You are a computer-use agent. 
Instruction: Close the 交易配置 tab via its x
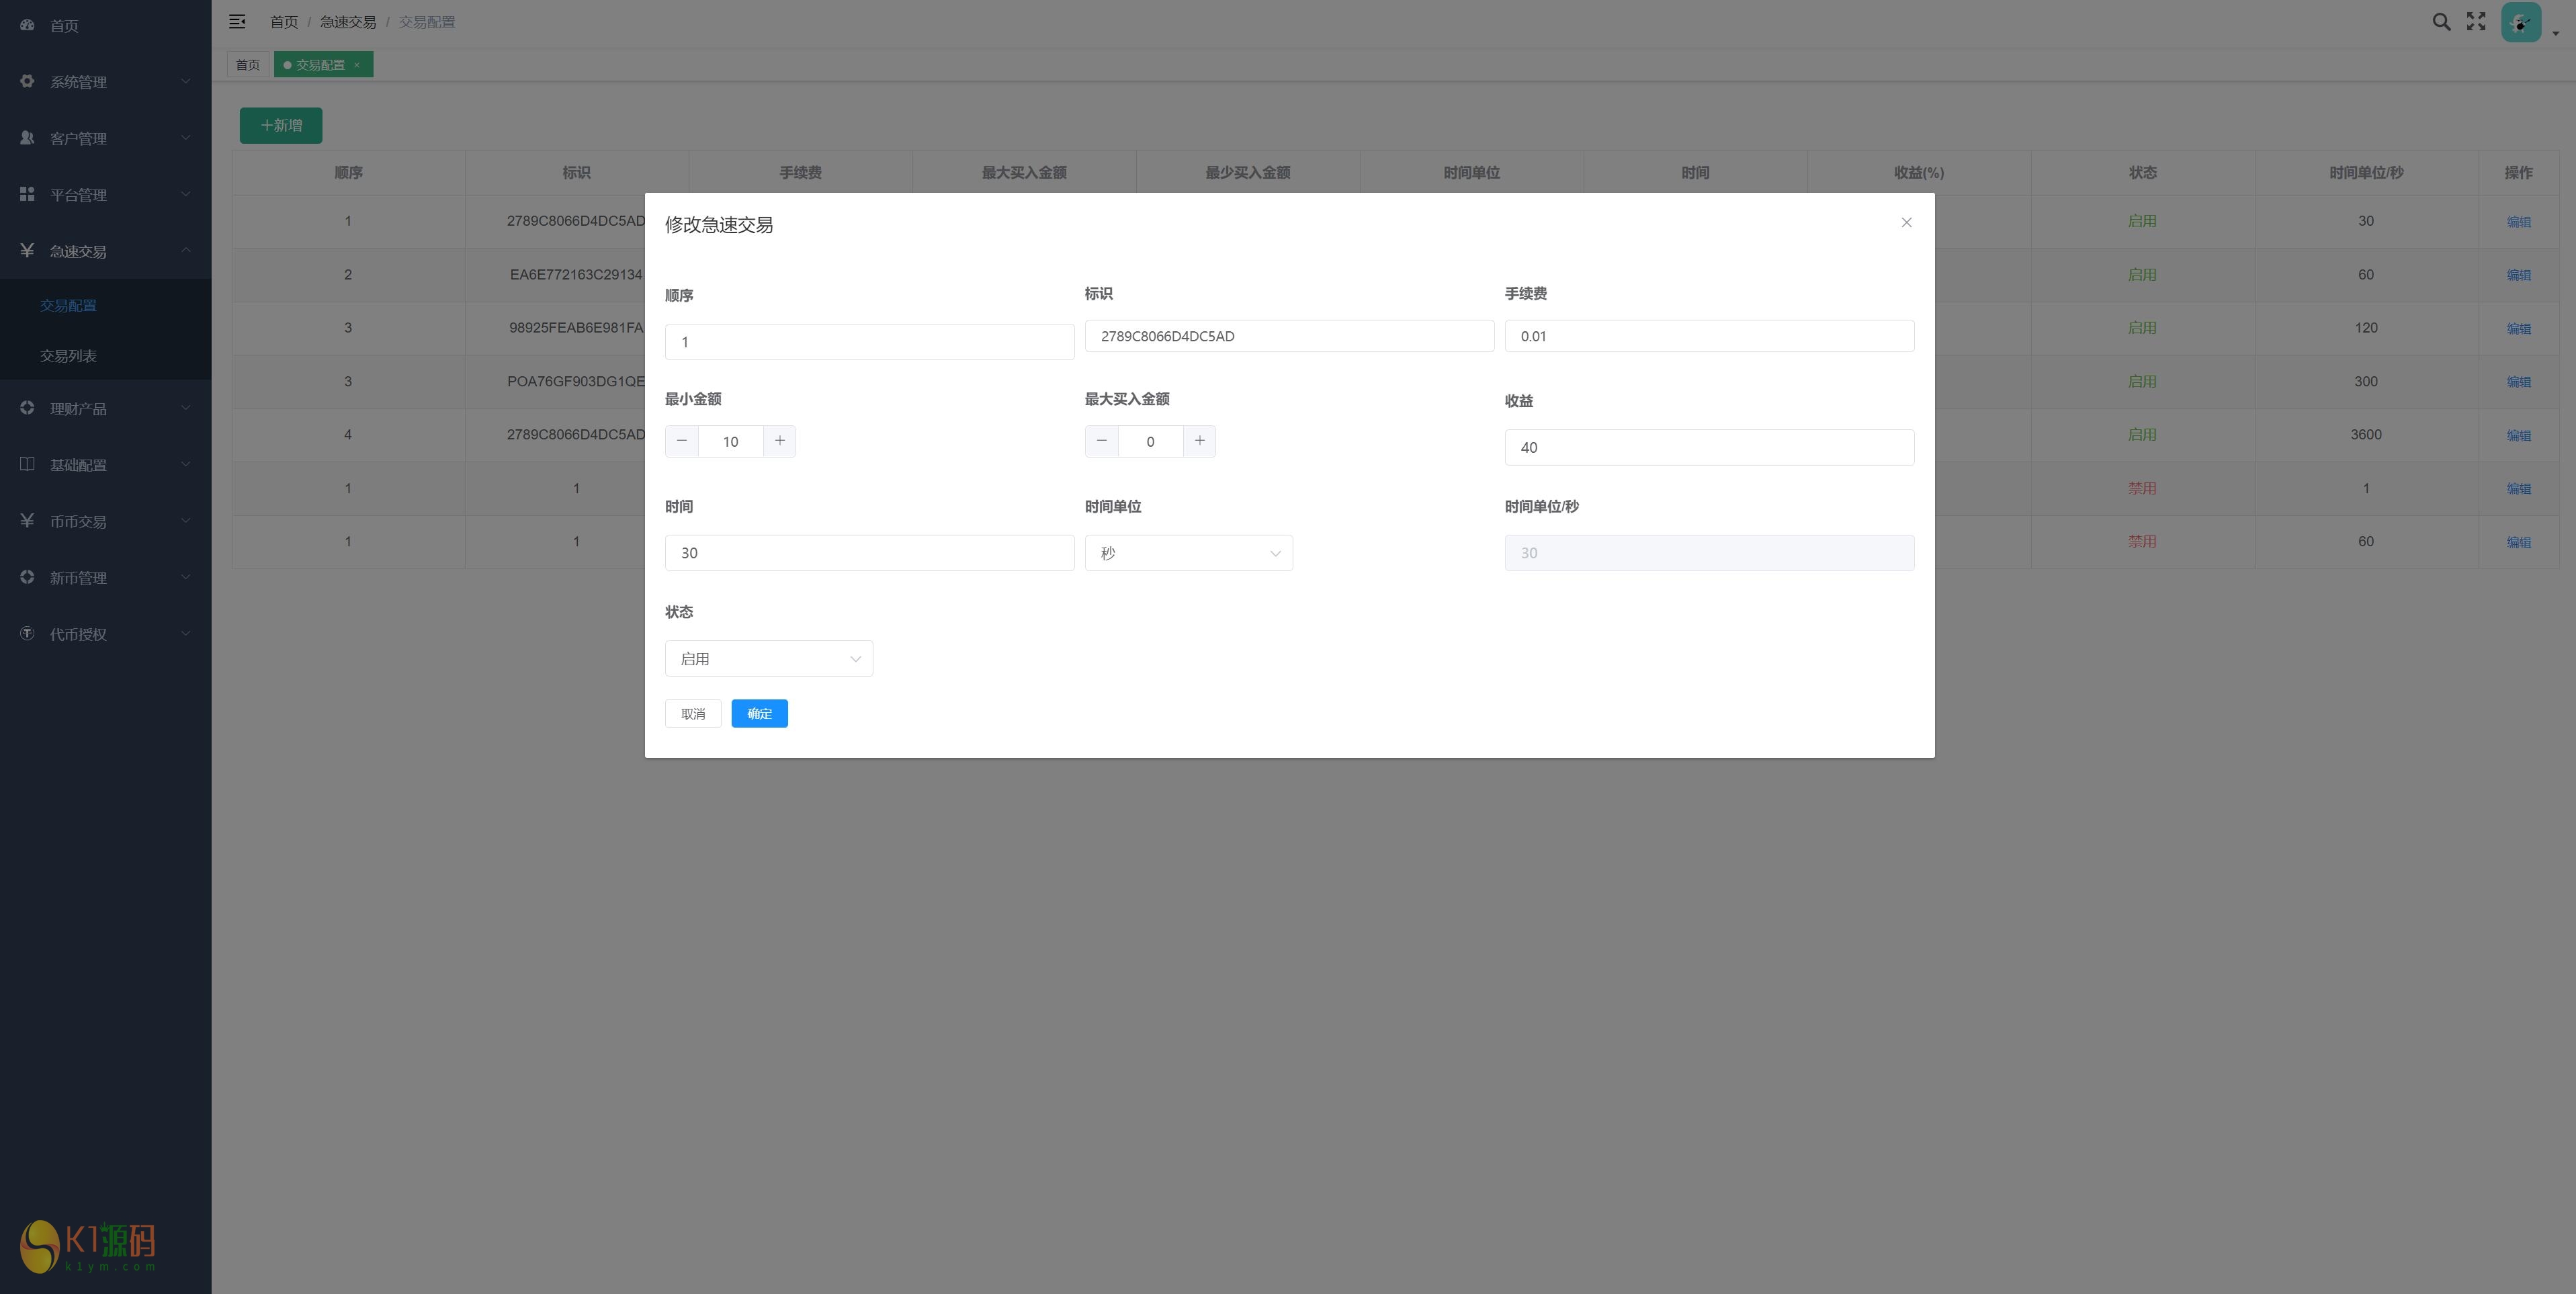(x=357, y=65)
